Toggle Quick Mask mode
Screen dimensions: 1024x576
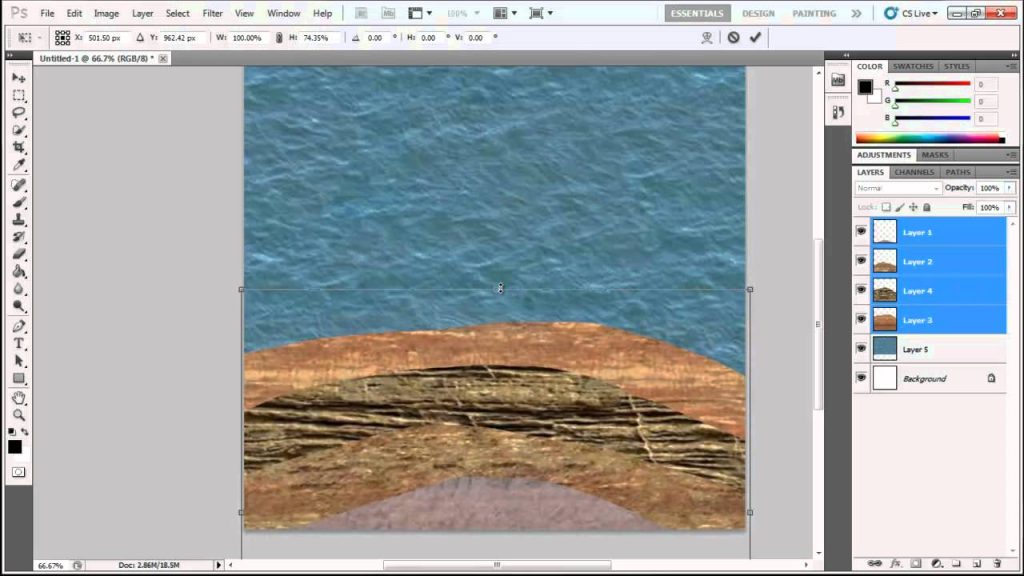click(18, 472)
